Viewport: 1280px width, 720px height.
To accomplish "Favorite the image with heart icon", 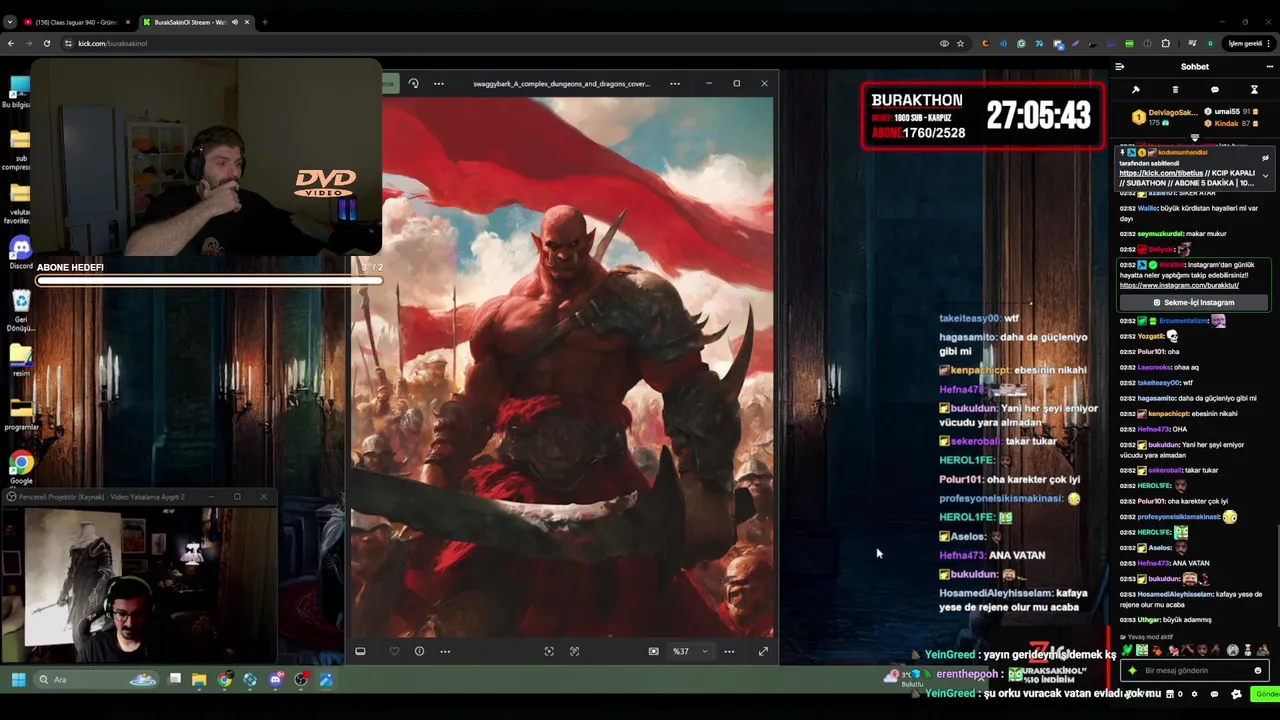I will point(394,651).
